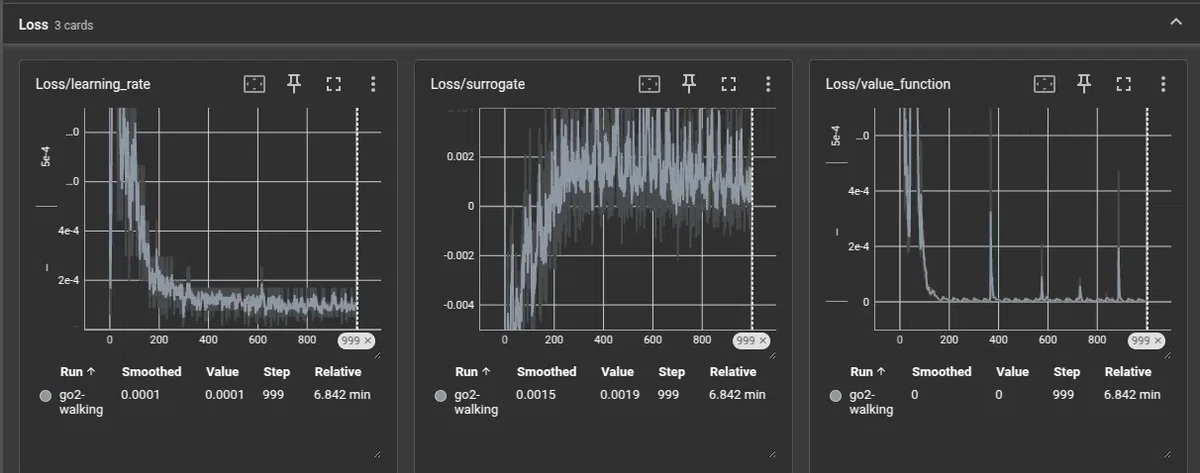The height and width of the screenshot is (473, 1200).
Task: Pin the Loss/learning_rate card
Action: coord(294,84)
